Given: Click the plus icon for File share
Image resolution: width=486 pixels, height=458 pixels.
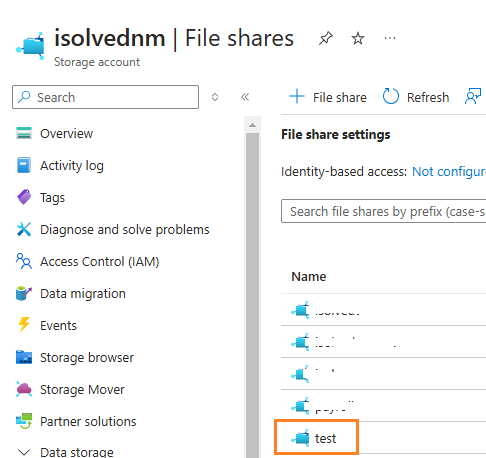Looking at the screenshot, I should click(x=297, y=97).
